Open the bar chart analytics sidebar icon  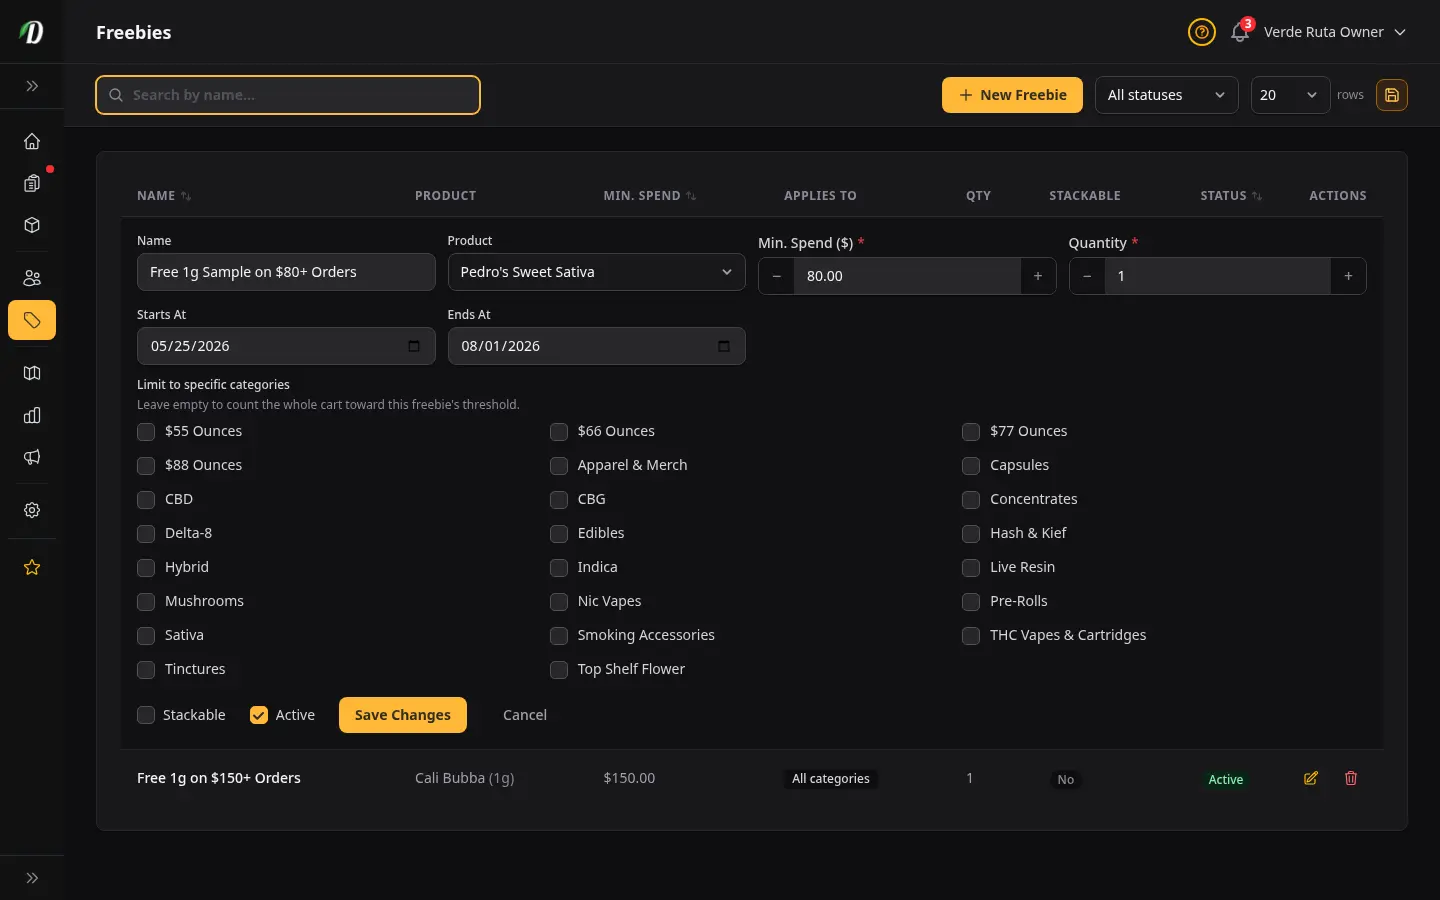[x=32, y=415]
